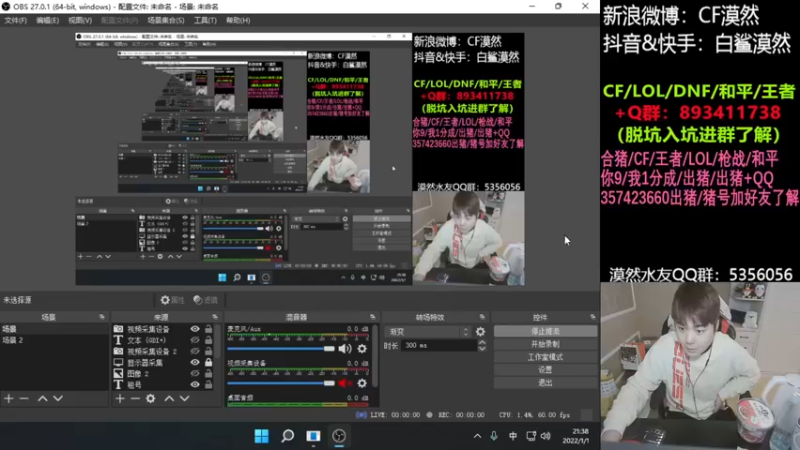Float the 来源 dock panel

pyautogui.click(x=215, y=317)
